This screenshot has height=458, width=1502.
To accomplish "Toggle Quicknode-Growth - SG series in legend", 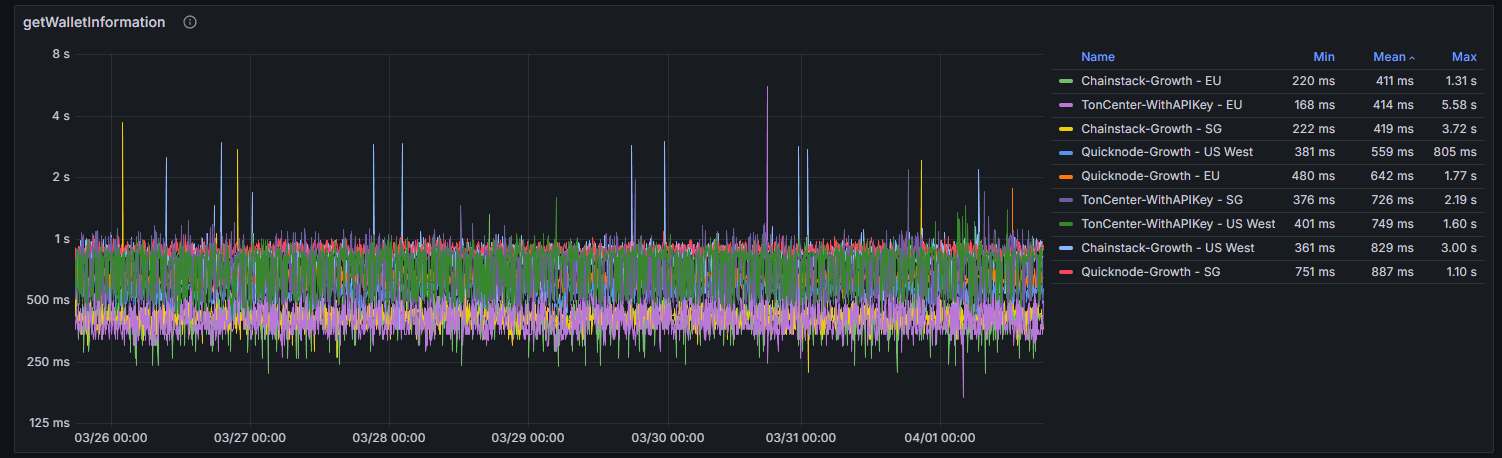I will tap(1150, 272).
